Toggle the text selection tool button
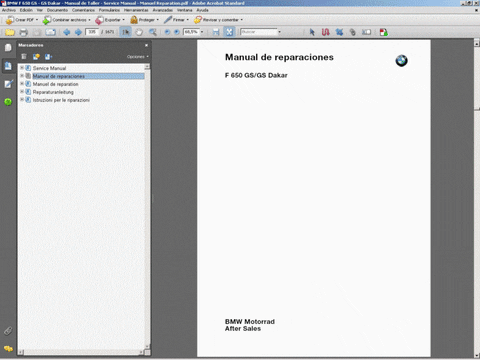The width and height of the screenshot is (480, 360). tap(126, 32)
